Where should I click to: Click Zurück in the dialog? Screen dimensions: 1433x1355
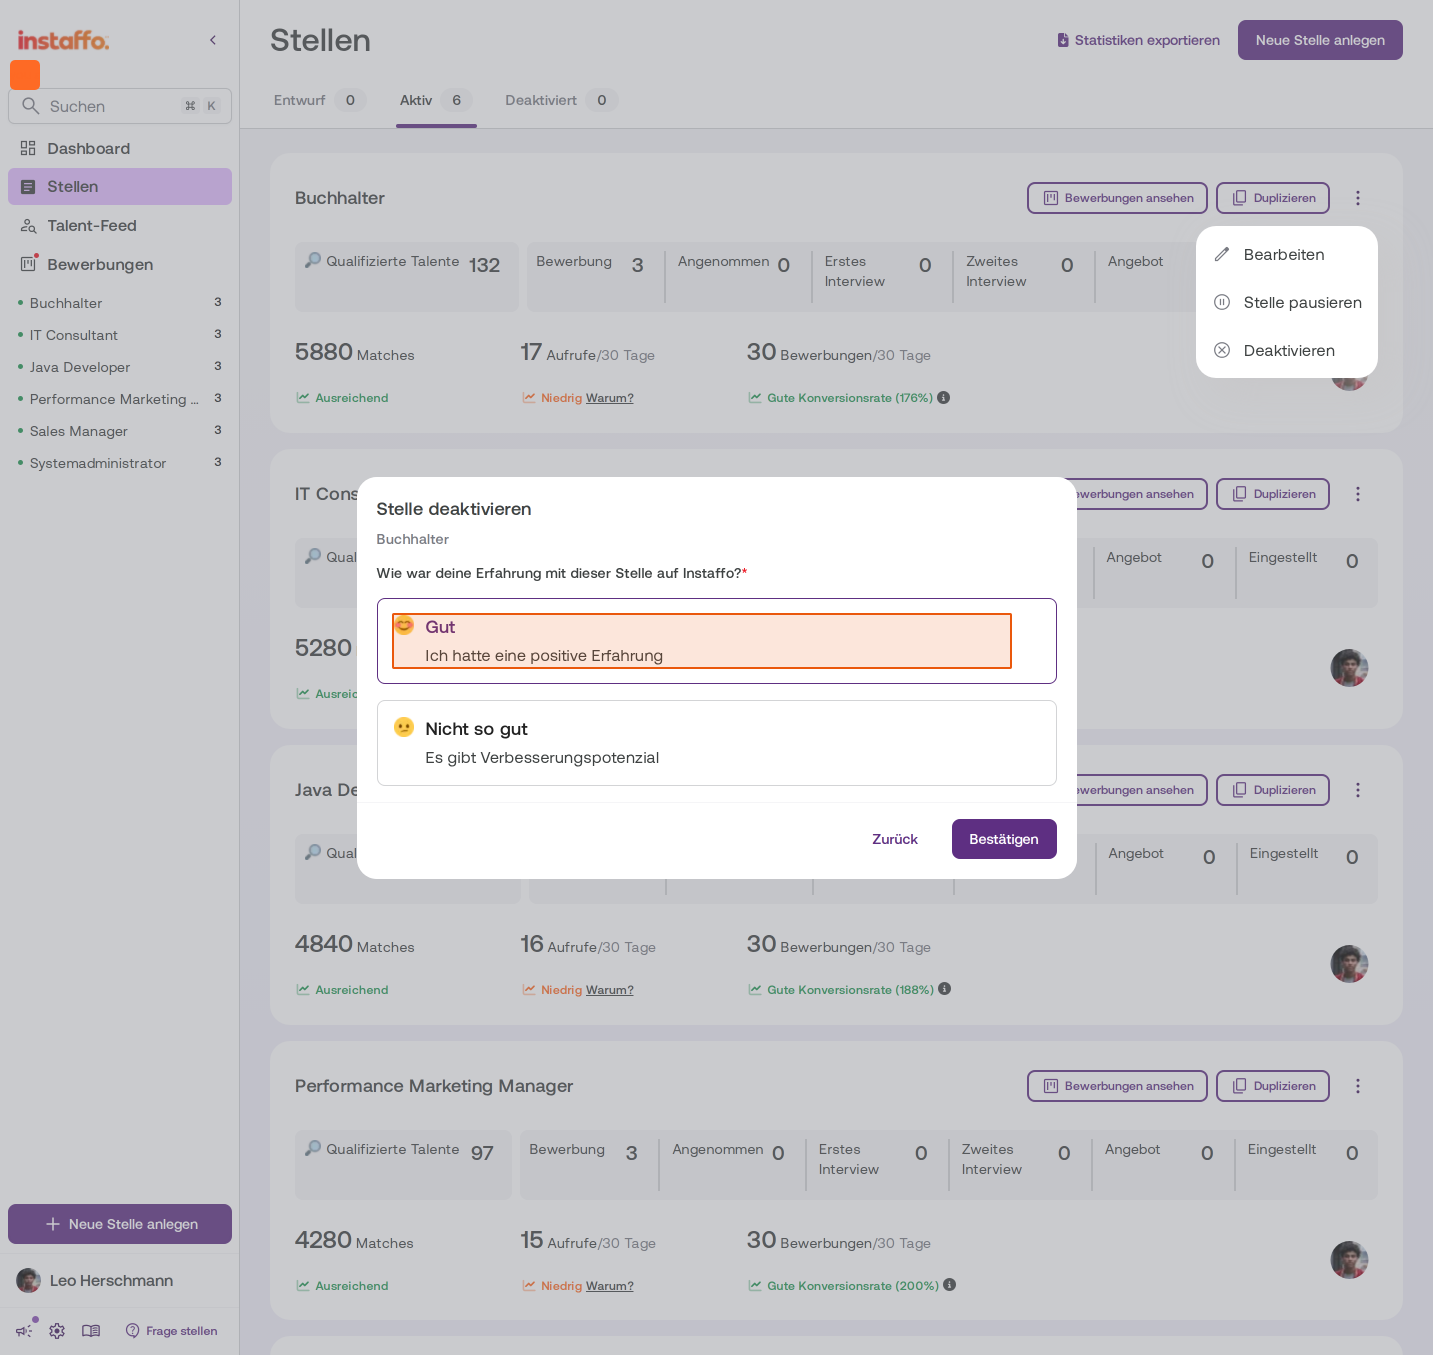click(895, 839)
